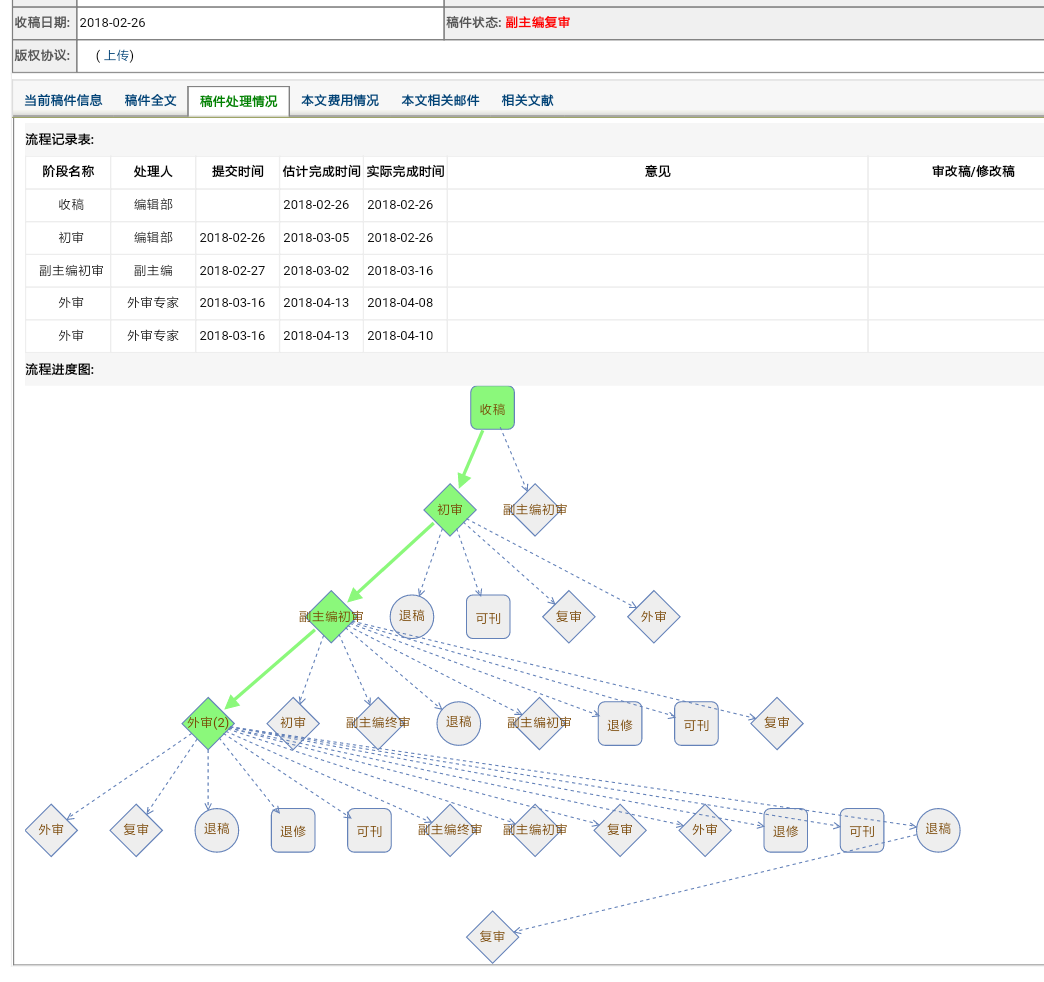Click the 可刊 box in third row

pos(488,617)
